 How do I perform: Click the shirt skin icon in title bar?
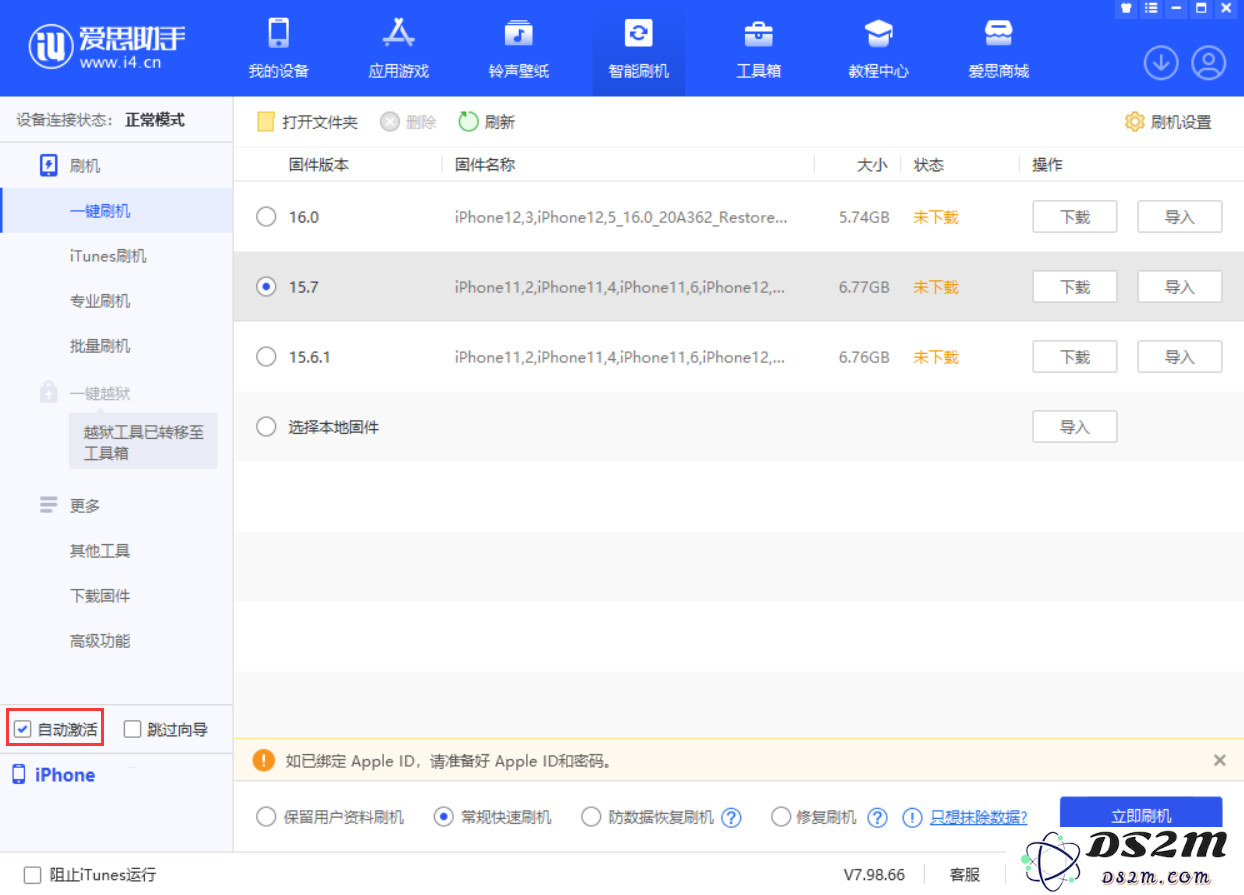(1126, 8)
